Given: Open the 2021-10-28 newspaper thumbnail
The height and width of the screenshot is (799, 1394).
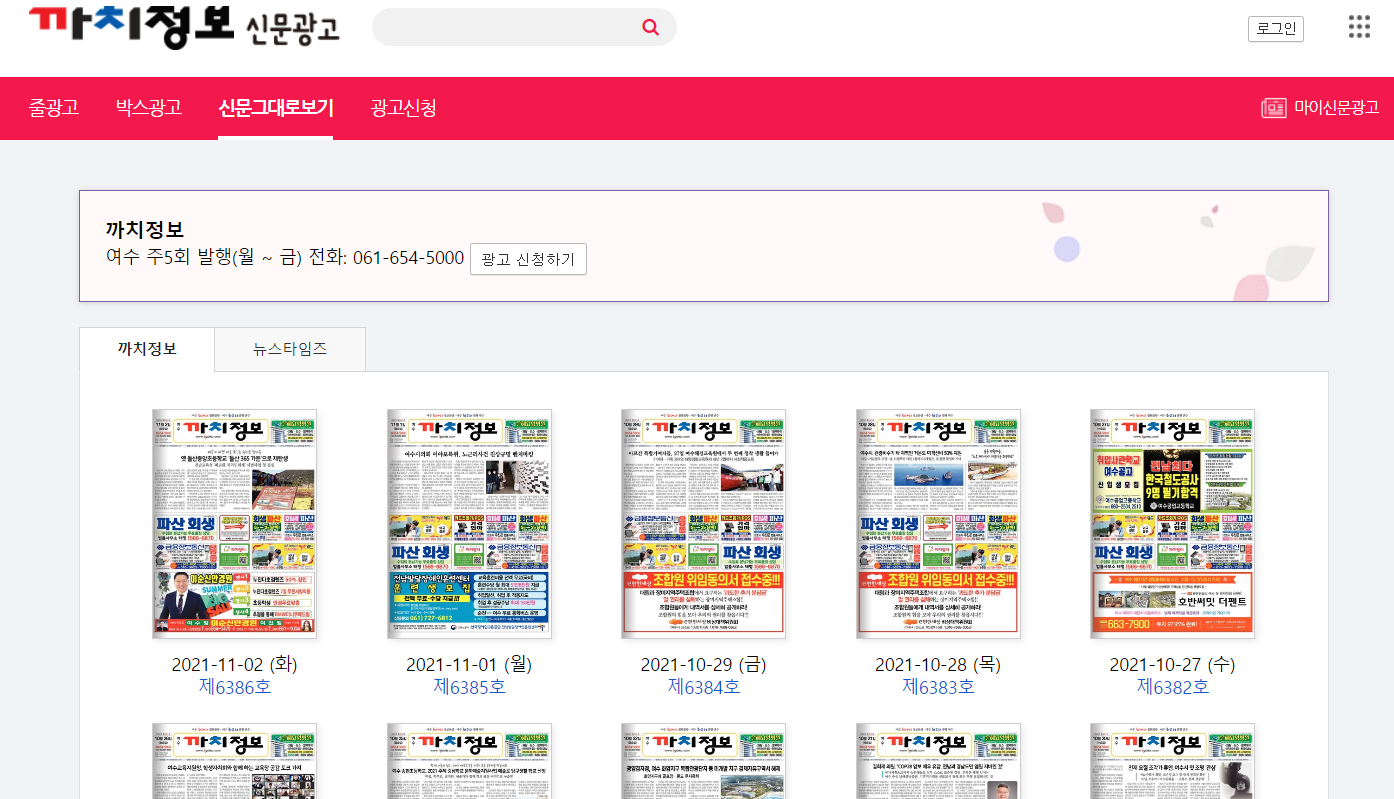Looking at the screenshot, I should click(938, 523).
